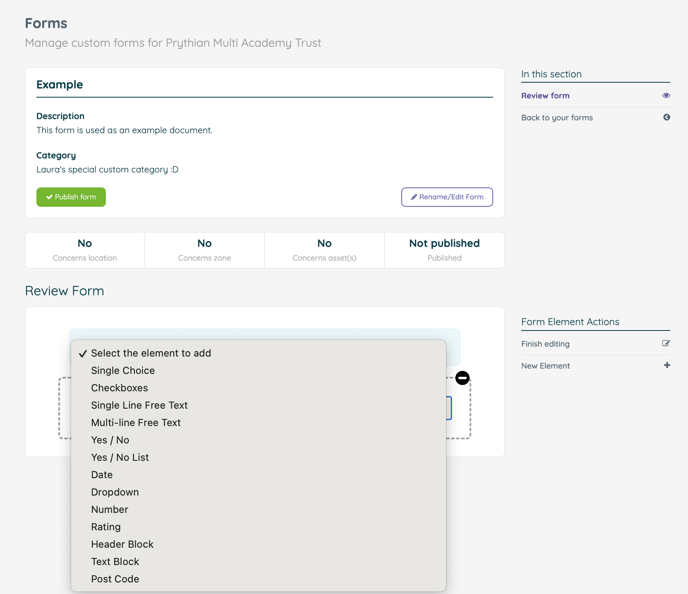
Task: Click the Form Element Actions heading
Action: pos(570,322)
